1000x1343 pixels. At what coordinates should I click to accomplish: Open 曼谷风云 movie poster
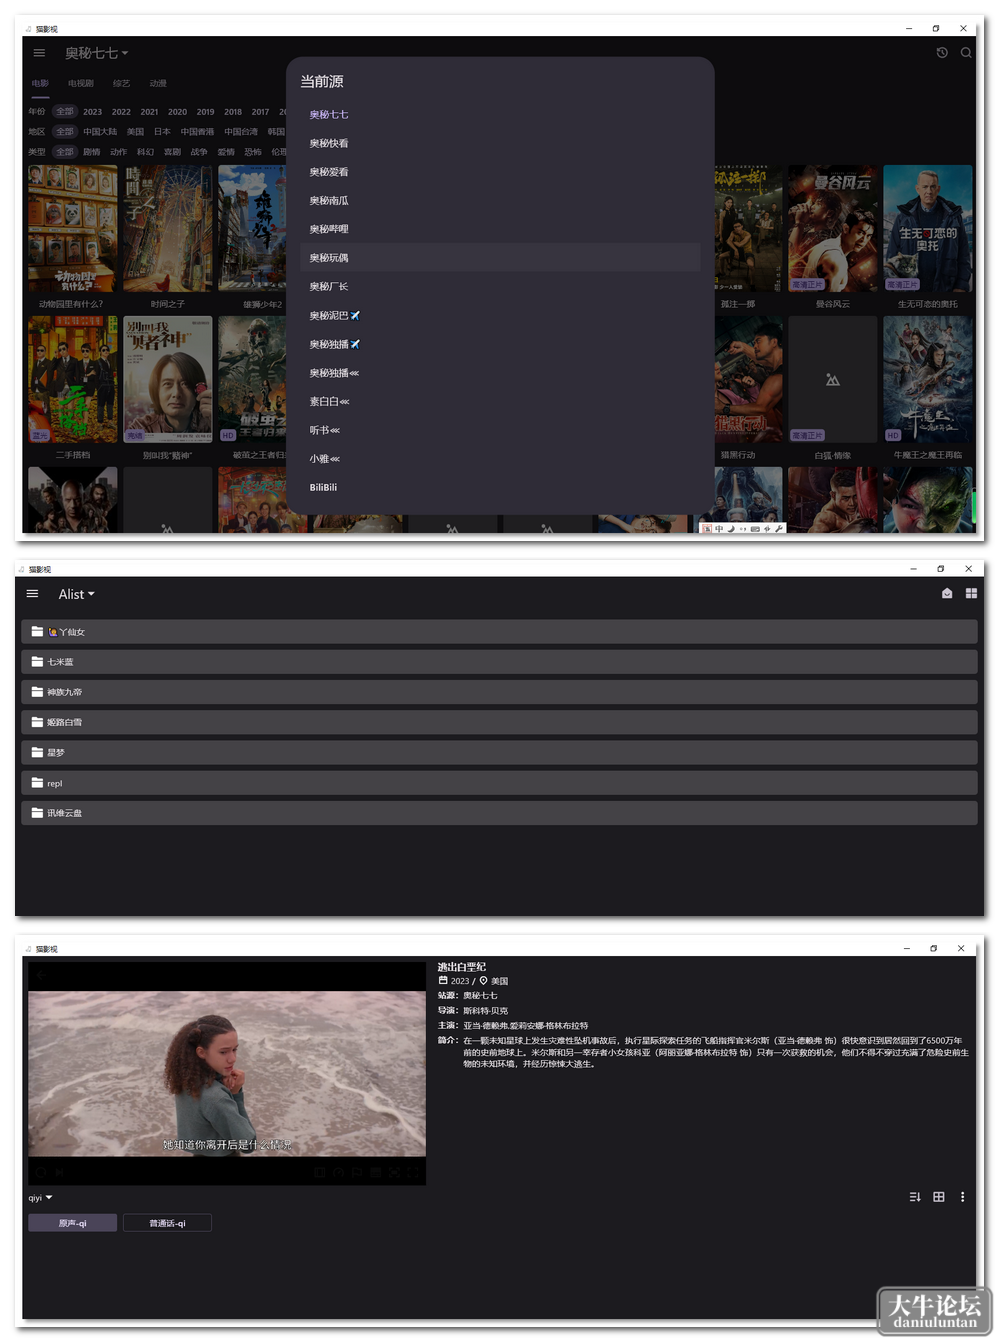point(833,229)
